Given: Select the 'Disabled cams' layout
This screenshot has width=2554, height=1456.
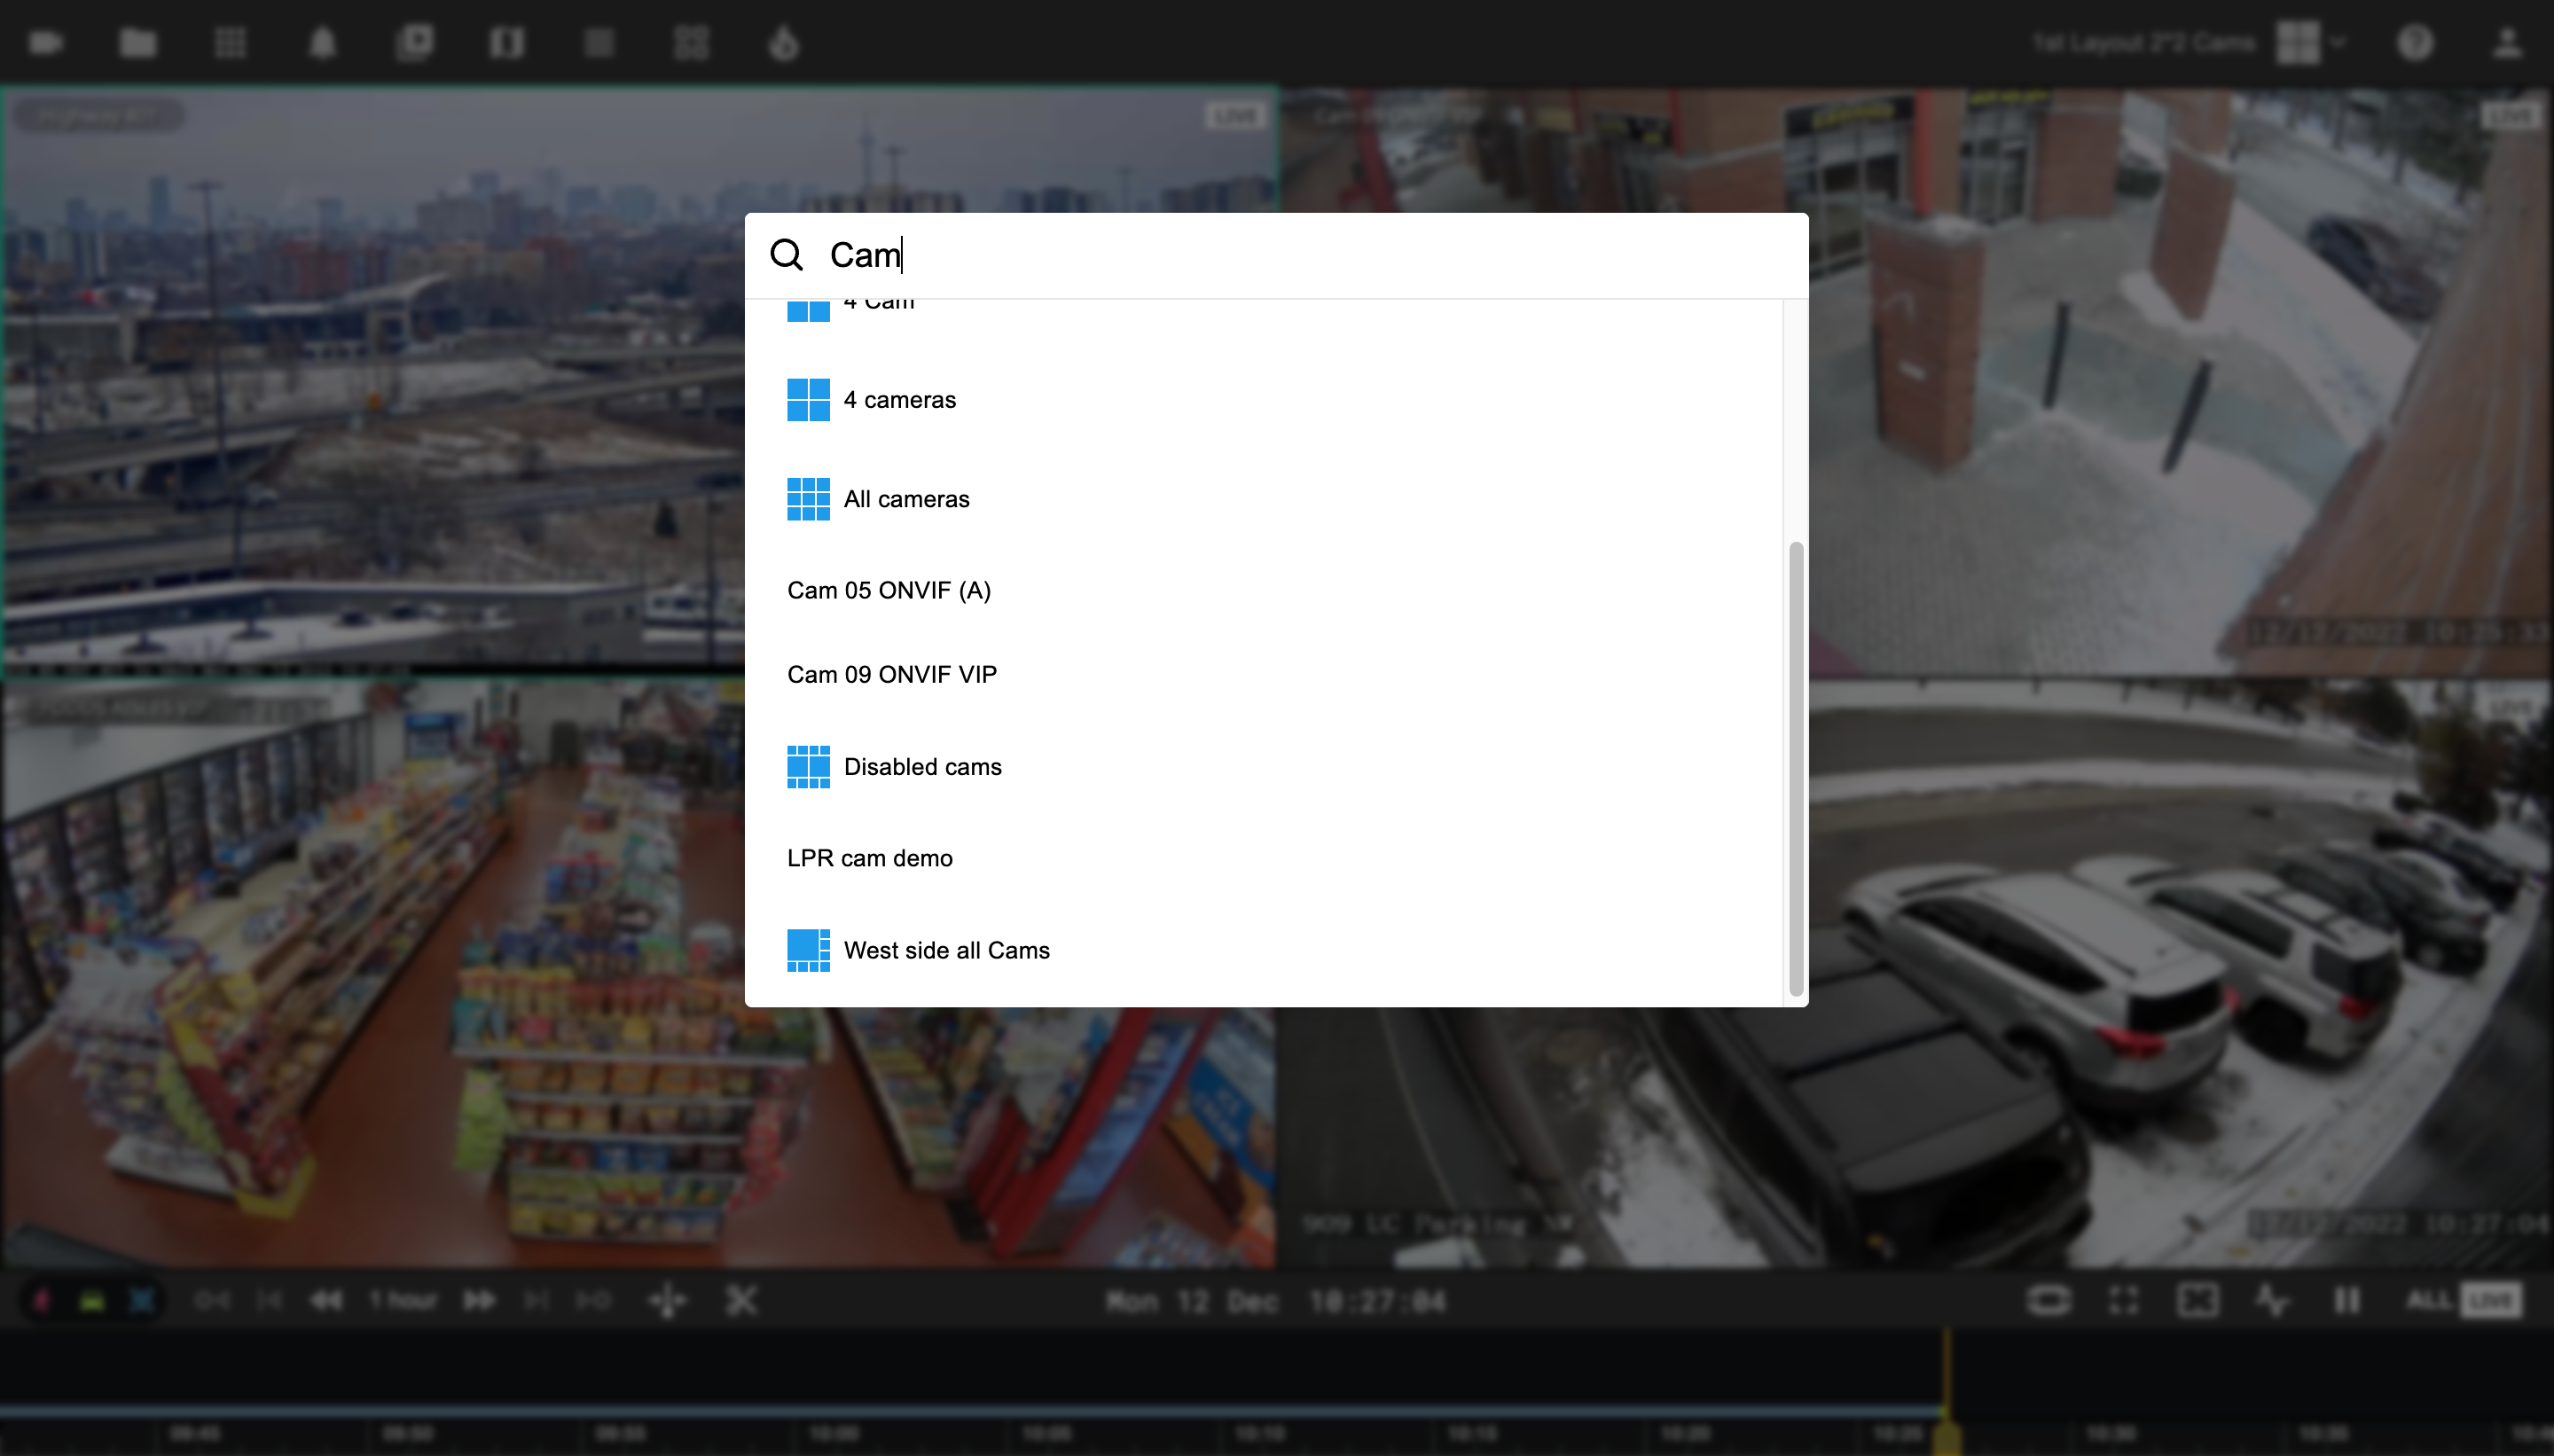Looking at the screenshot, I should (921, 767).
